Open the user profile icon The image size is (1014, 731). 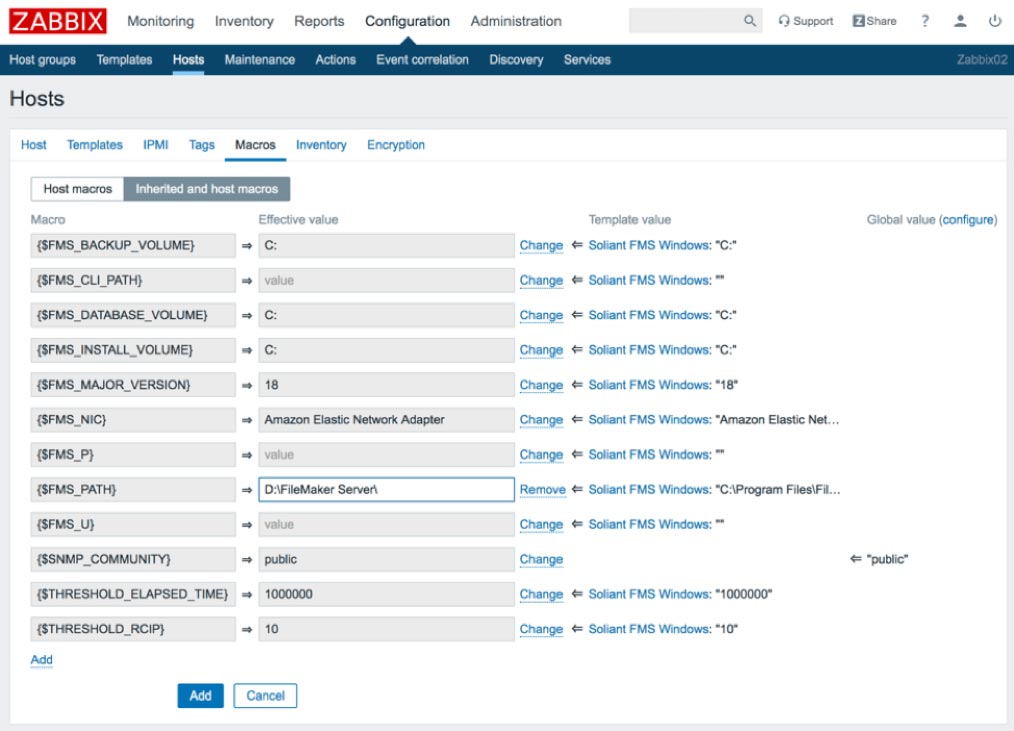pyautogui.click(x=960, y=21)
